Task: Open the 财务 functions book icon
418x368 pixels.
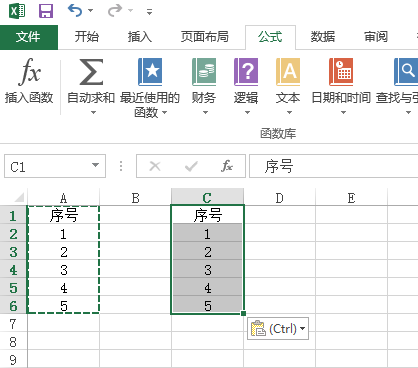Action: (204, 72)
